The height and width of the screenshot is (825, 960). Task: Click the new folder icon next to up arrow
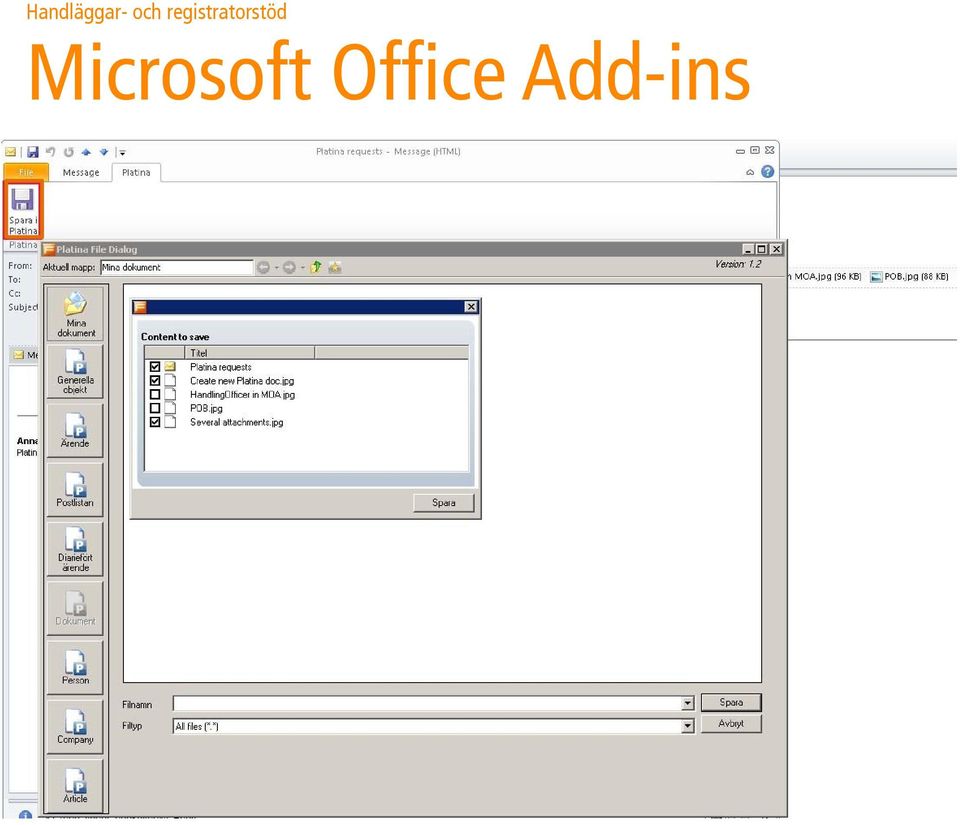335,267
